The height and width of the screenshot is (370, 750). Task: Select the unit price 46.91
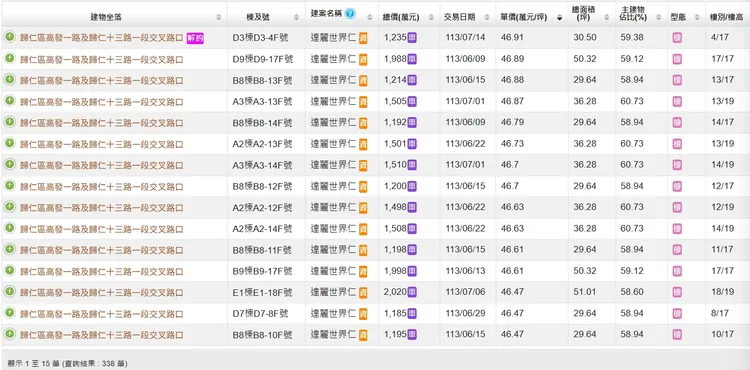pos(512,37)
